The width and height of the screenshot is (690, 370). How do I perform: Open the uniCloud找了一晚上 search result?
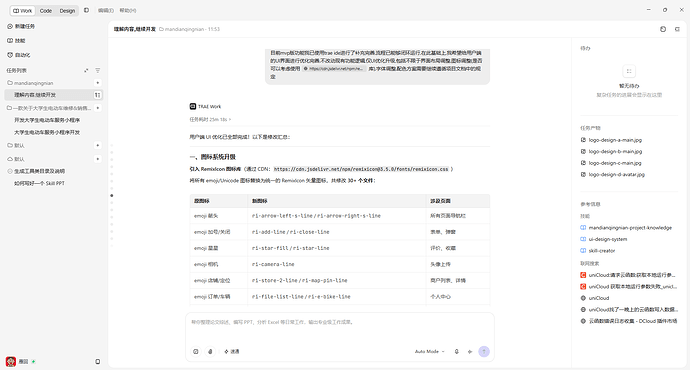tap(629, 309)
